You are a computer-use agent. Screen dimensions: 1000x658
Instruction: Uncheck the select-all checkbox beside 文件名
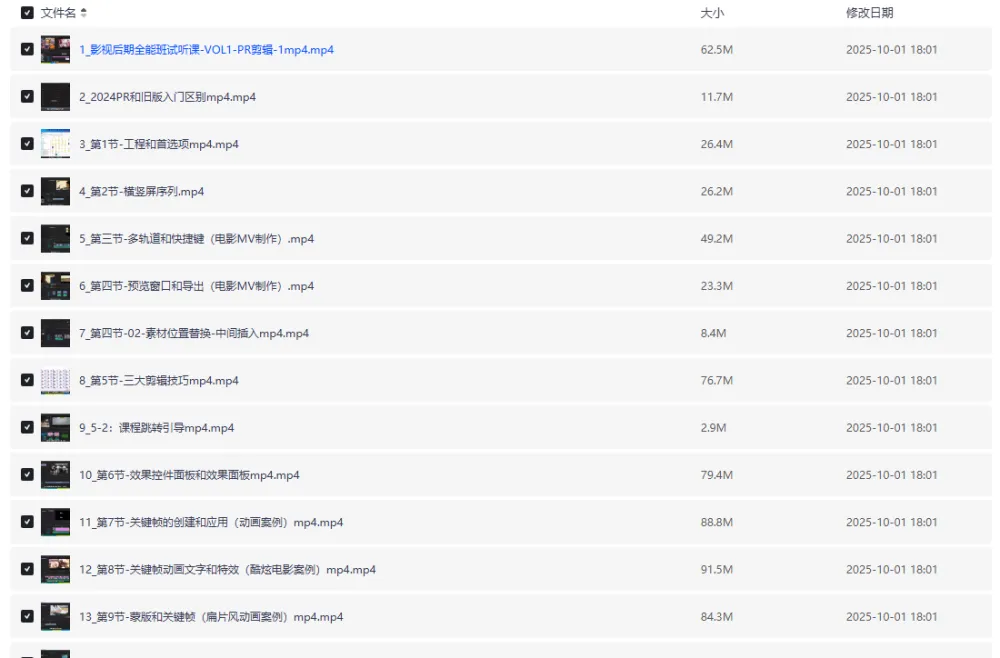tap(27, 13)
